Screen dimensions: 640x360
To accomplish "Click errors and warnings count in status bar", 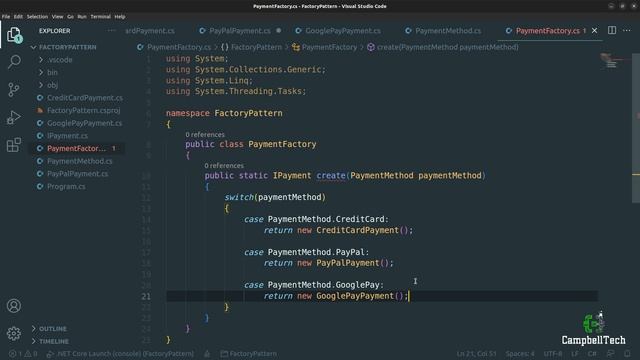I will pyautogui.click(x=23, y=354).
